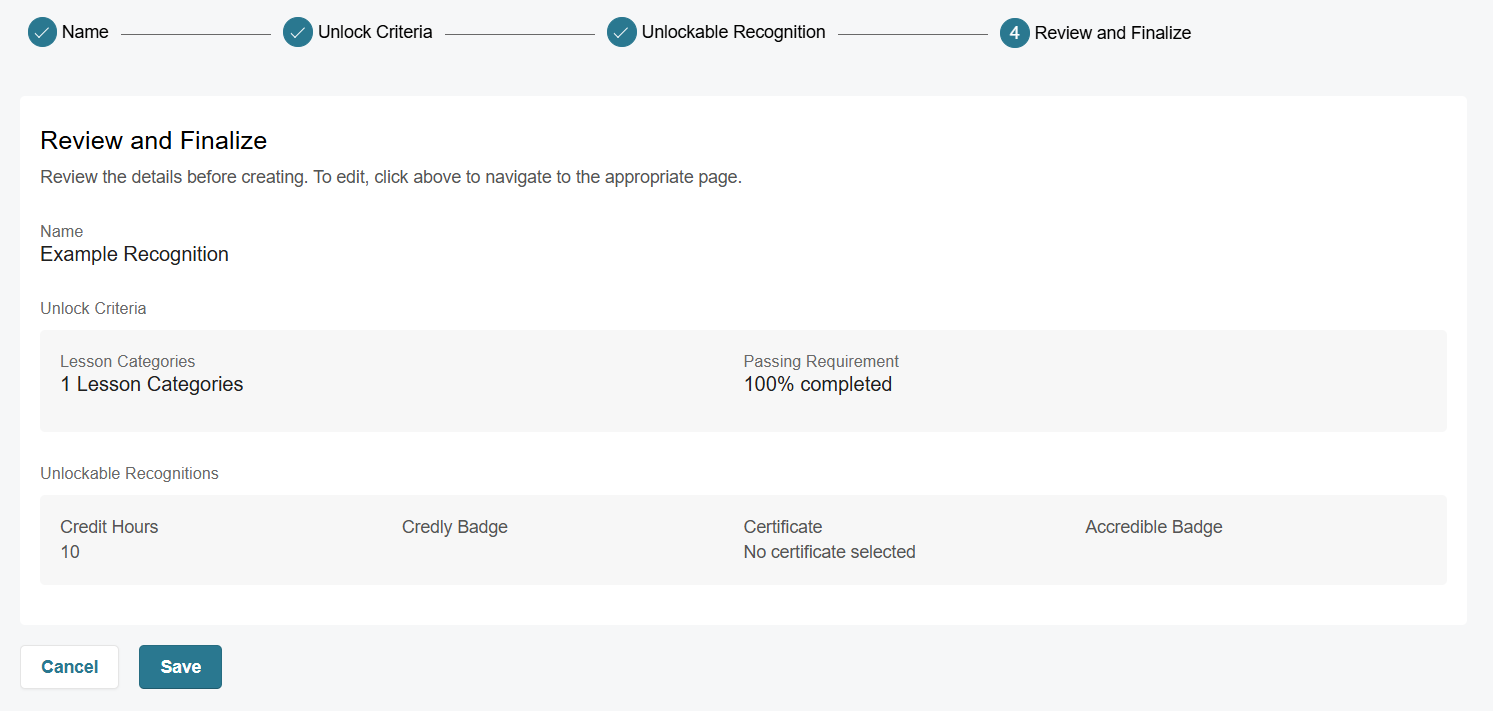Click the step 4 number circle

coord(1014,33)
